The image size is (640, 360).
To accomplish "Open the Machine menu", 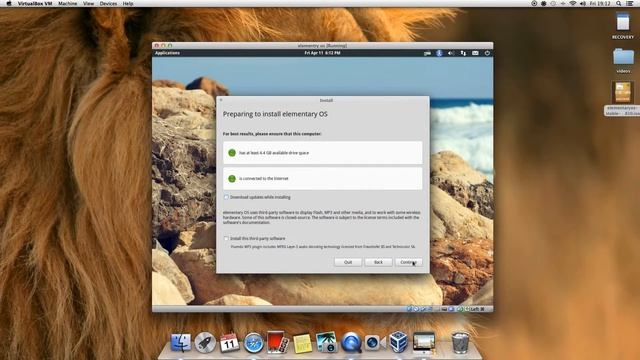I will point(68,3).
